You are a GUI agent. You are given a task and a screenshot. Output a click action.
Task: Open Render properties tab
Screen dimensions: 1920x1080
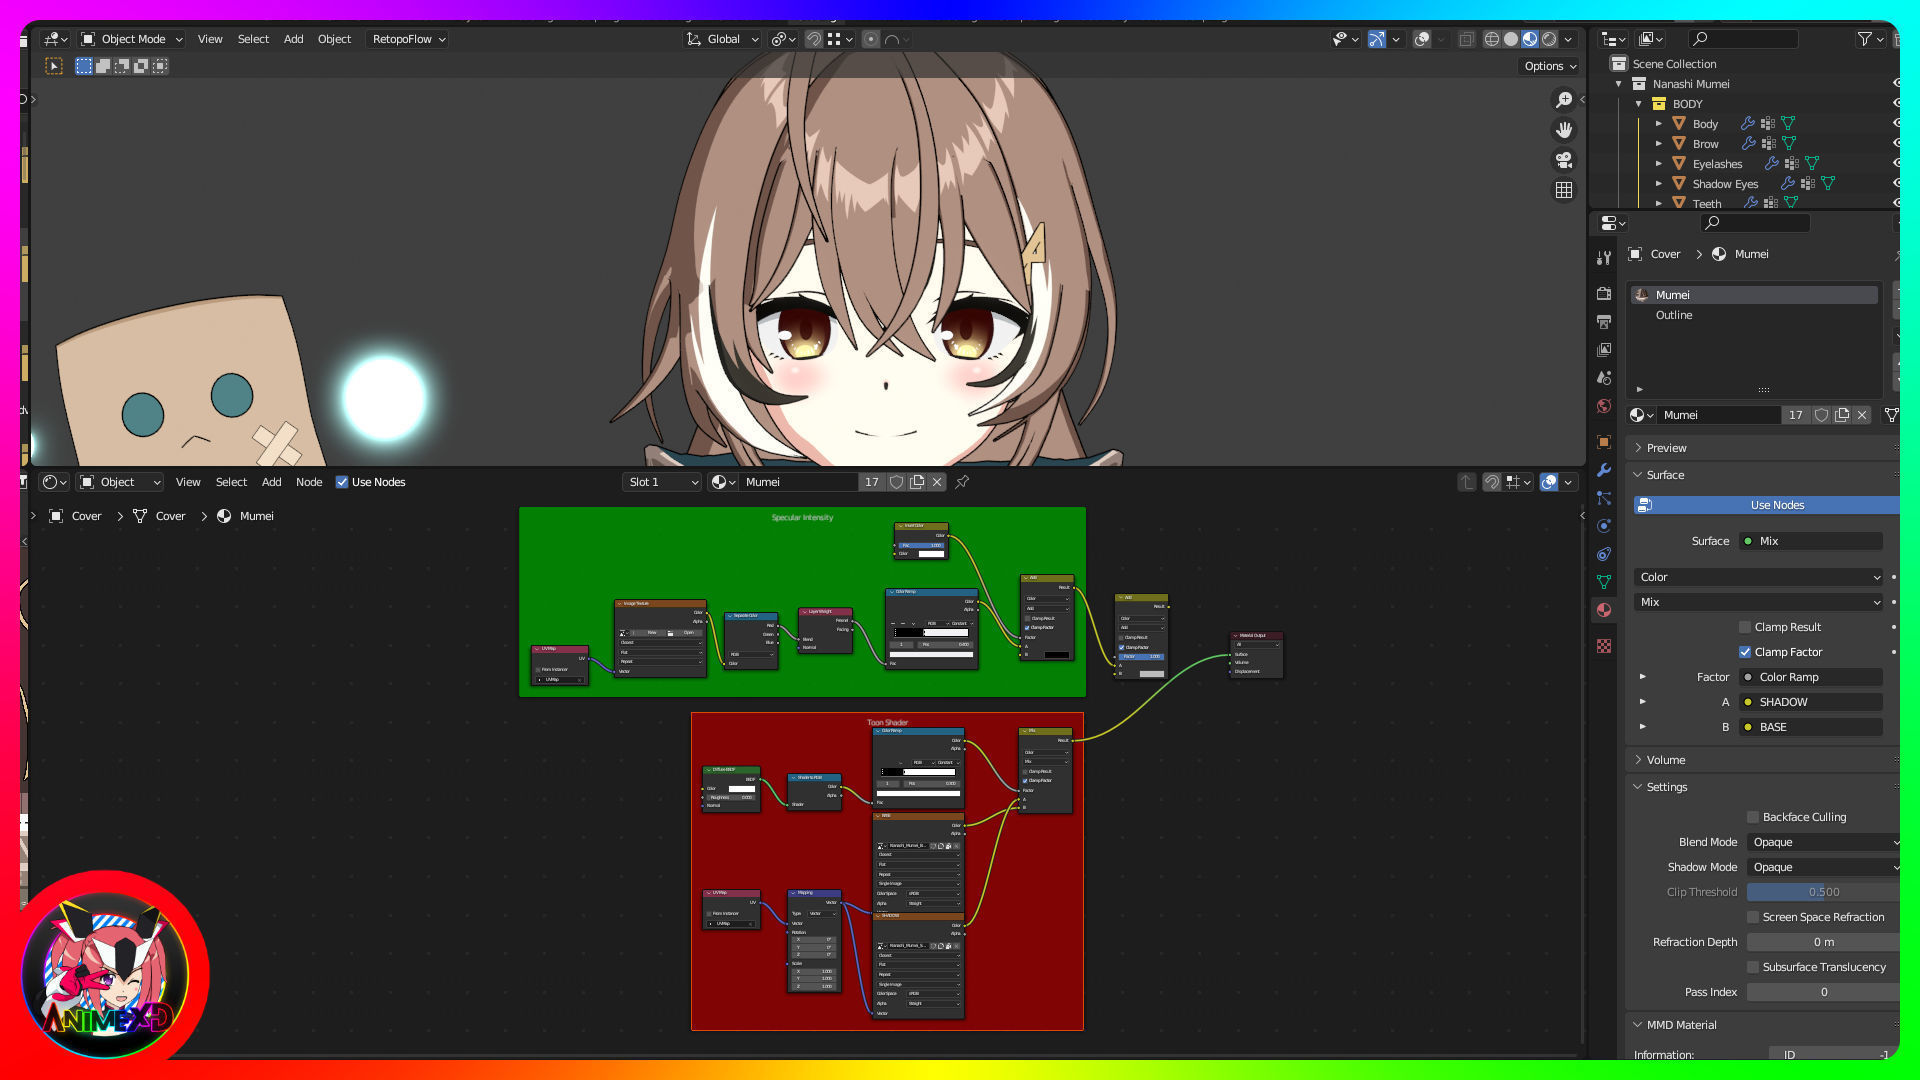click(x=1604, y=293)
